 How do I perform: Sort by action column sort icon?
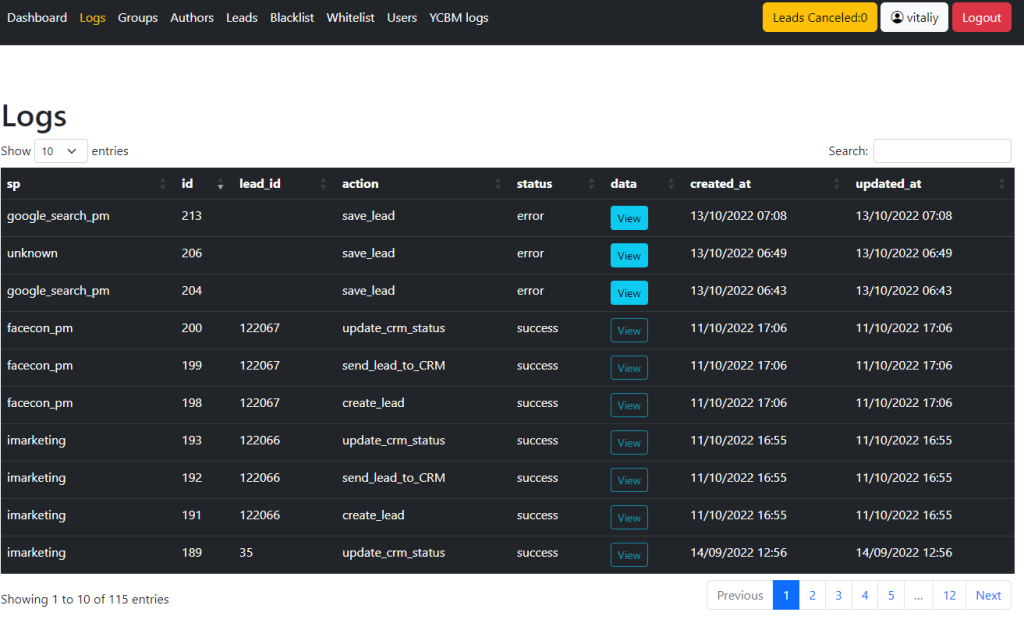tap(498, 184)
